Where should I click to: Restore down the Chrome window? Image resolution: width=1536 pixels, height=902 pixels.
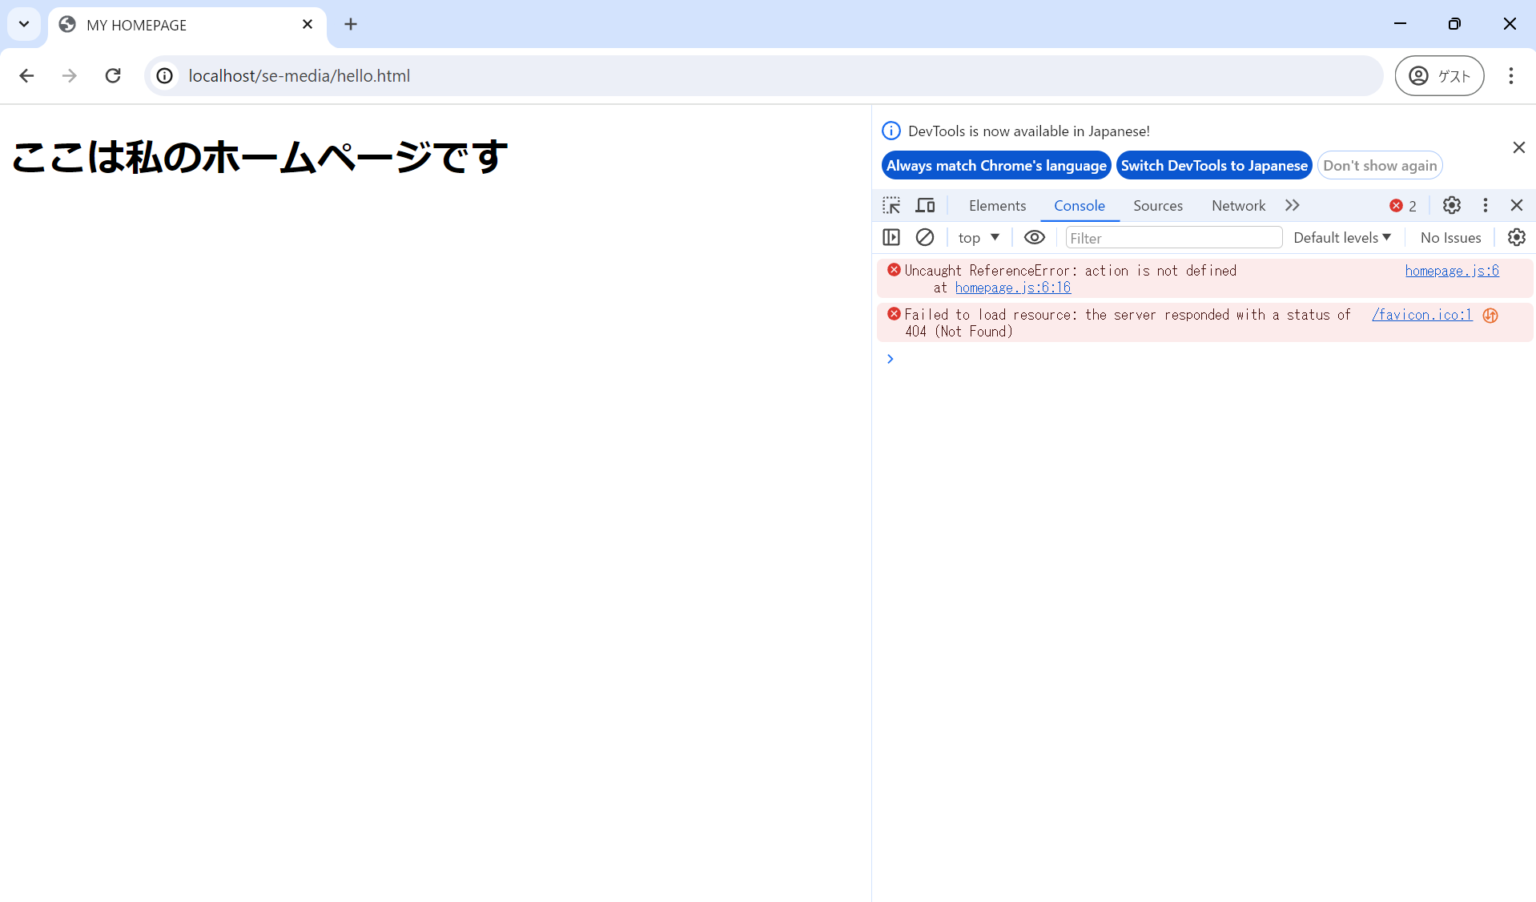(x=1455, y=24)
